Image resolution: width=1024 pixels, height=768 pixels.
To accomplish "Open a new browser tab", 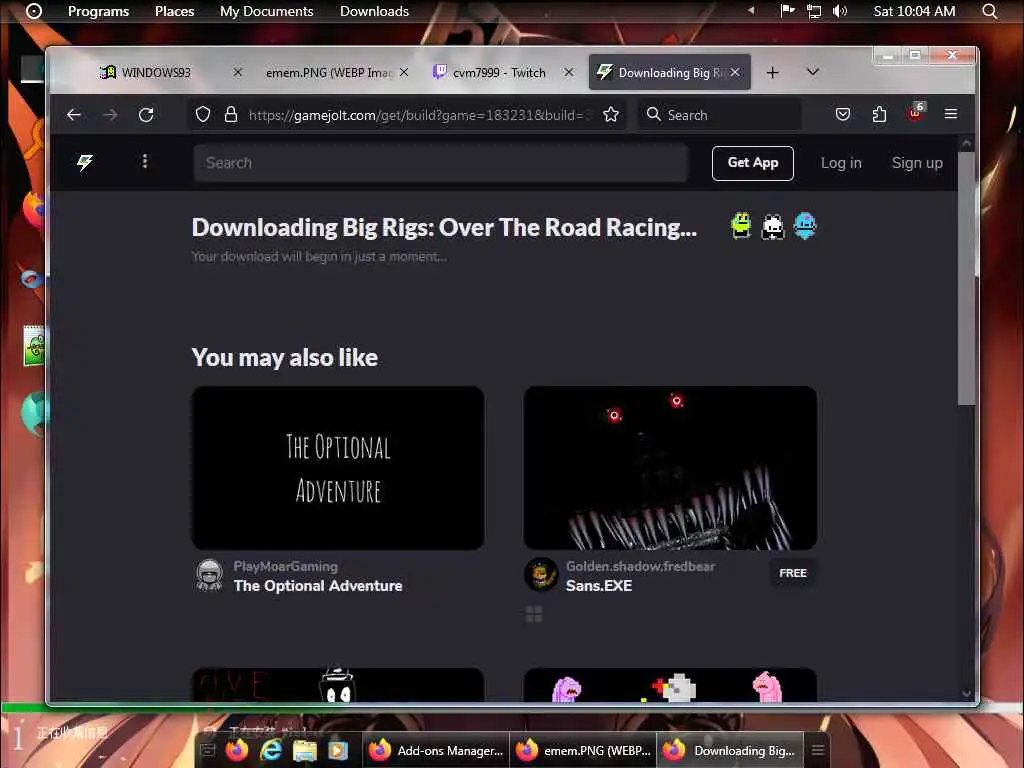I will (x=773, y=72).
